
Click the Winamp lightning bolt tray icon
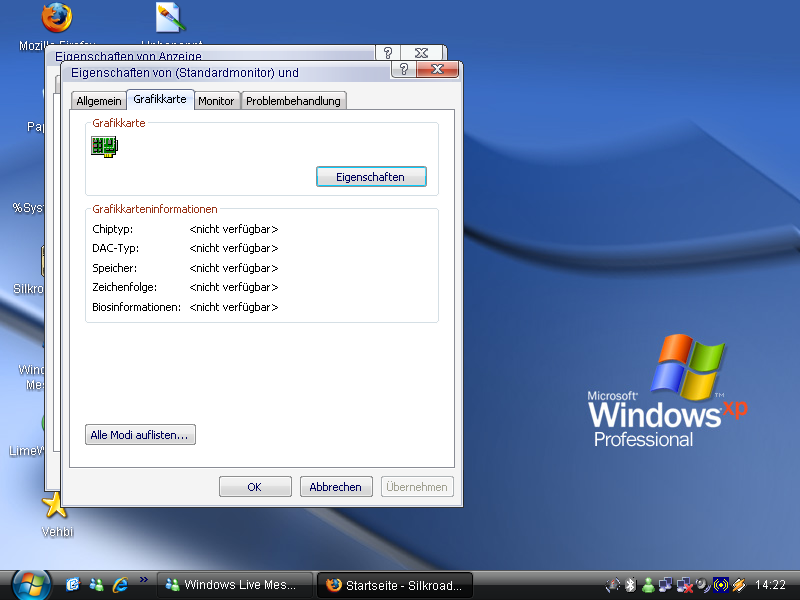click(x=739, y=585)
